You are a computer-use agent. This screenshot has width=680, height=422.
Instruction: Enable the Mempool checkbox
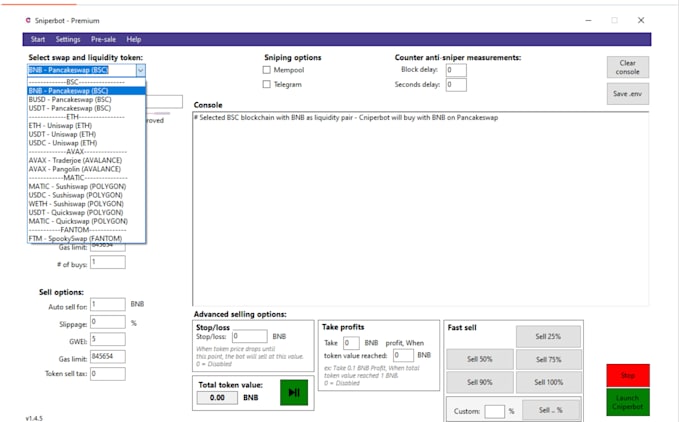point(267,70)
